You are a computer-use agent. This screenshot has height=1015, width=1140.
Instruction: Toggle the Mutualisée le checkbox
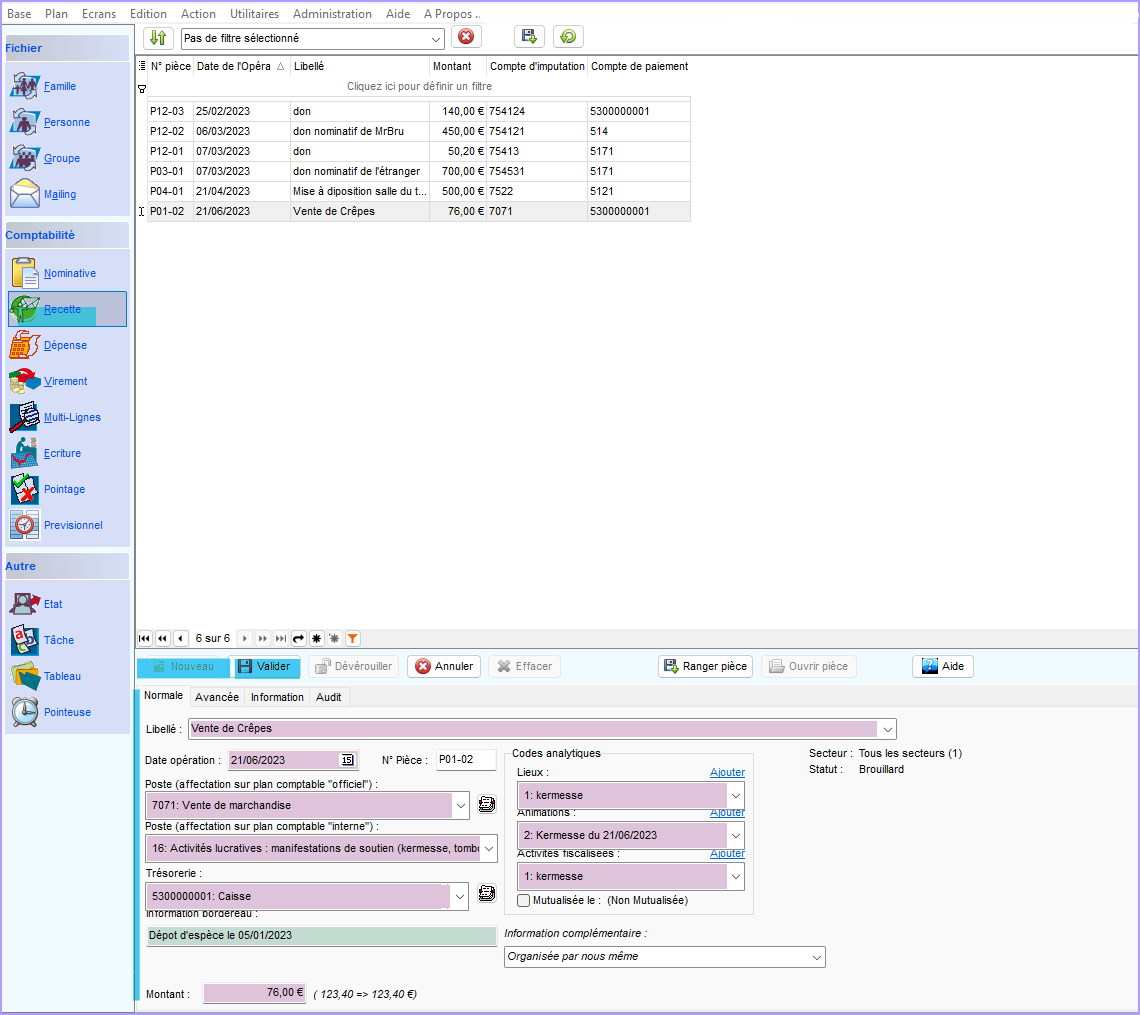(524, 900)
